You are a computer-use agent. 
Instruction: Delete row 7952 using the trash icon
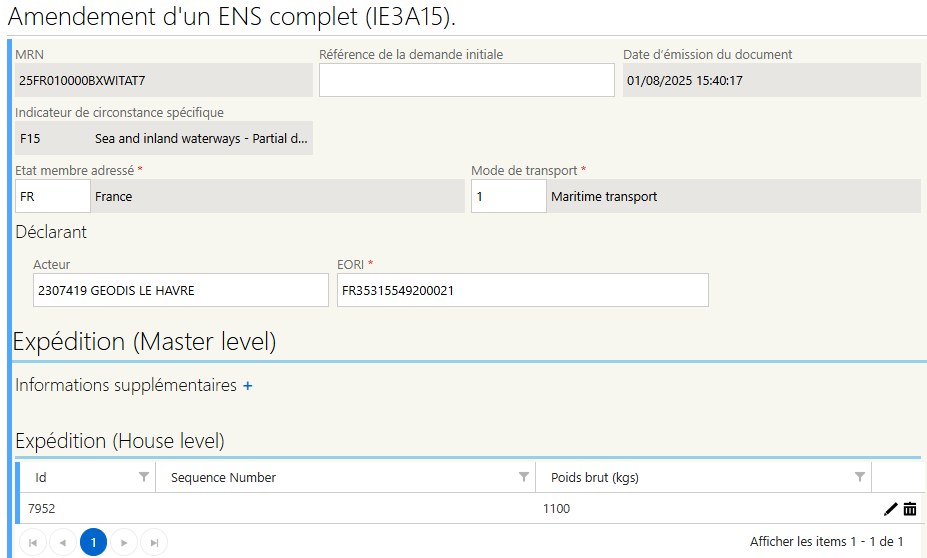[x=910, y=509]
